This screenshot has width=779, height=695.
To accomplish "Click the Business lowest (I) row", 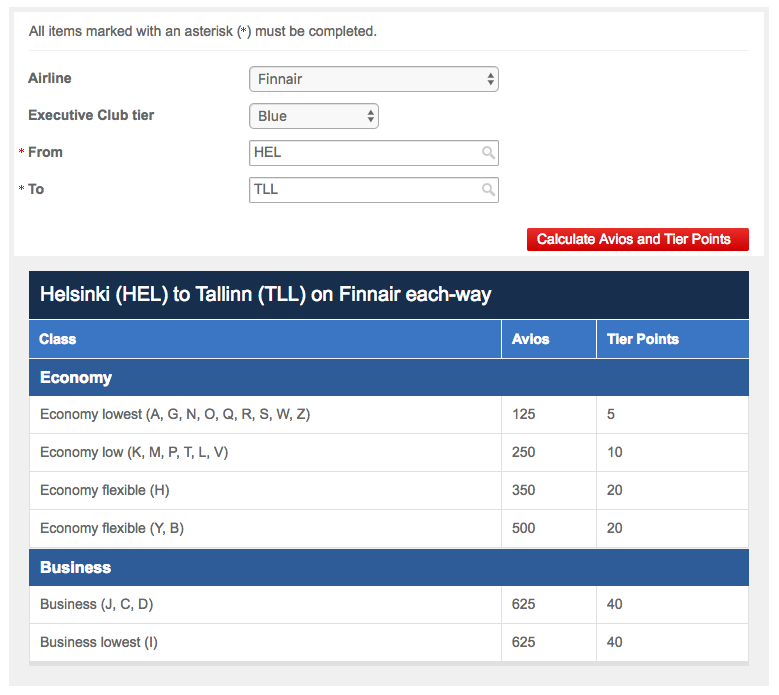I will 99,642.
